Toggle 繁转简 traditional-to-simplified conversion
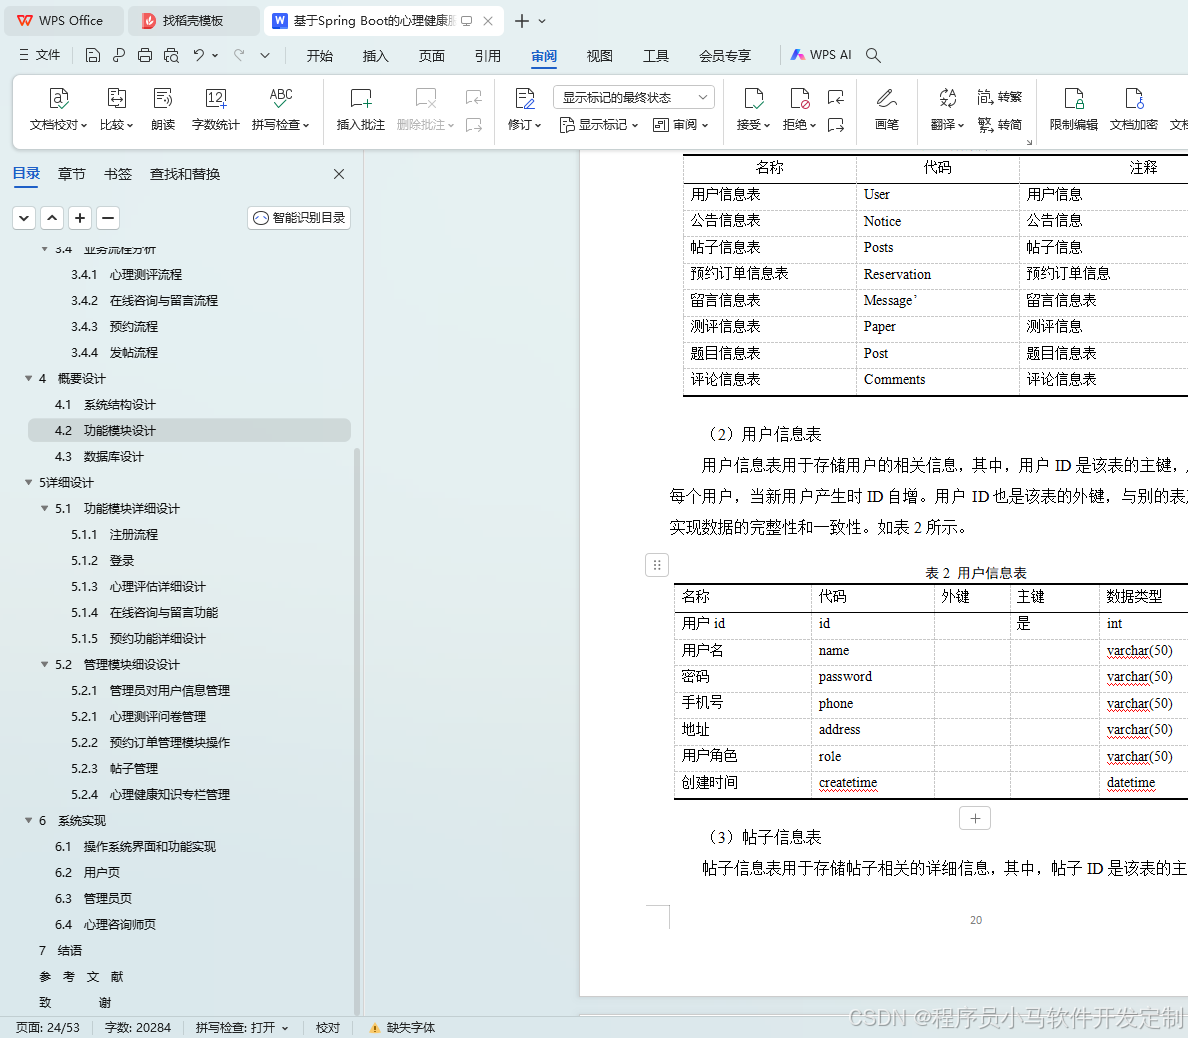 point(1000,122)
